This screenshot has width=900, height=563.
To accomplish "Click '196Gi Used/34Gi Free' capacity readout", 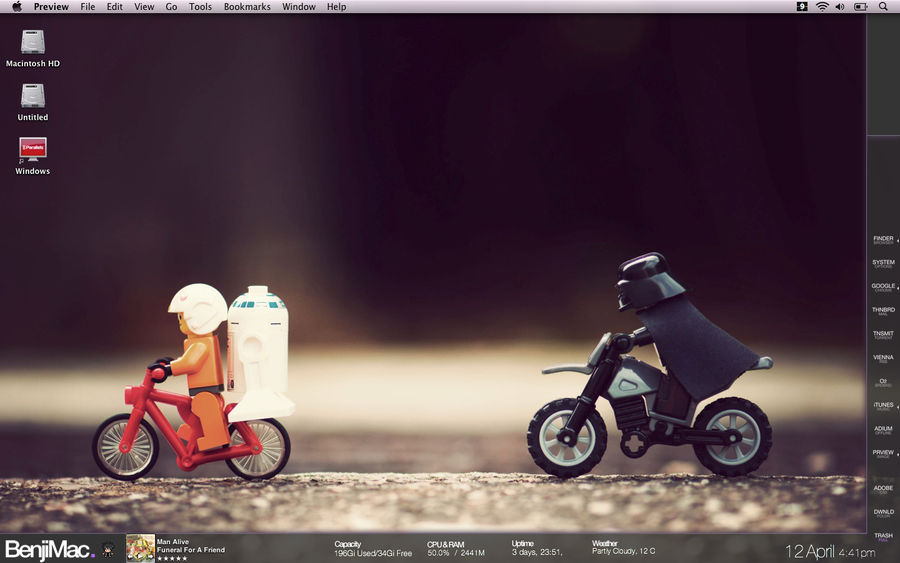I will tap(373, 553).
